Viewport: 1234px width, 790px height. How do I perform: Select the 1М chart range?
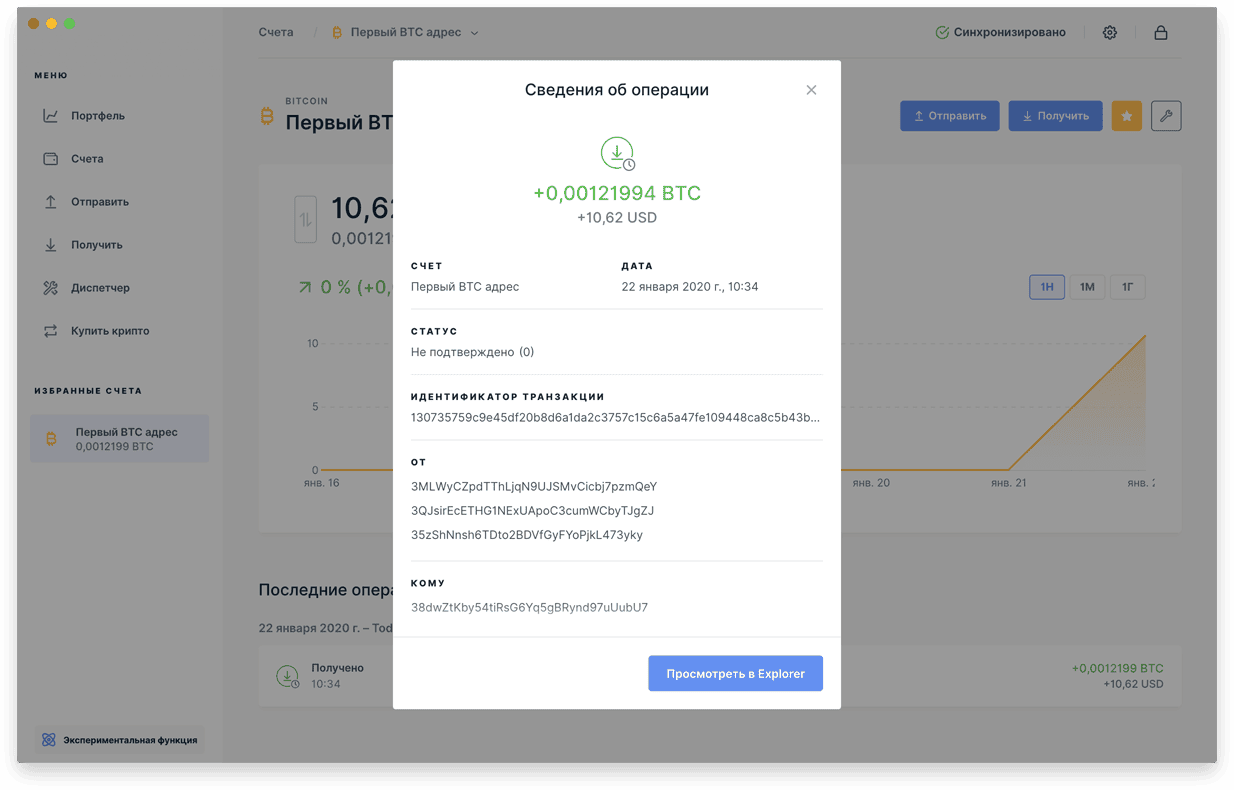[1087, 287]
